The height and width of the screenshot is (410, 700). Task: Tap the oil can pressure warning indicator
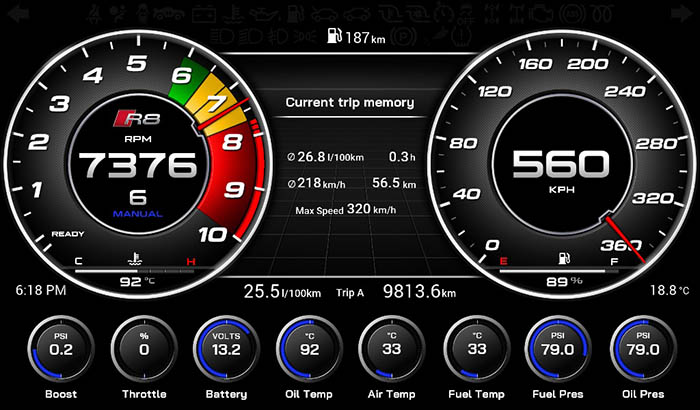click(x=264, y=15)
